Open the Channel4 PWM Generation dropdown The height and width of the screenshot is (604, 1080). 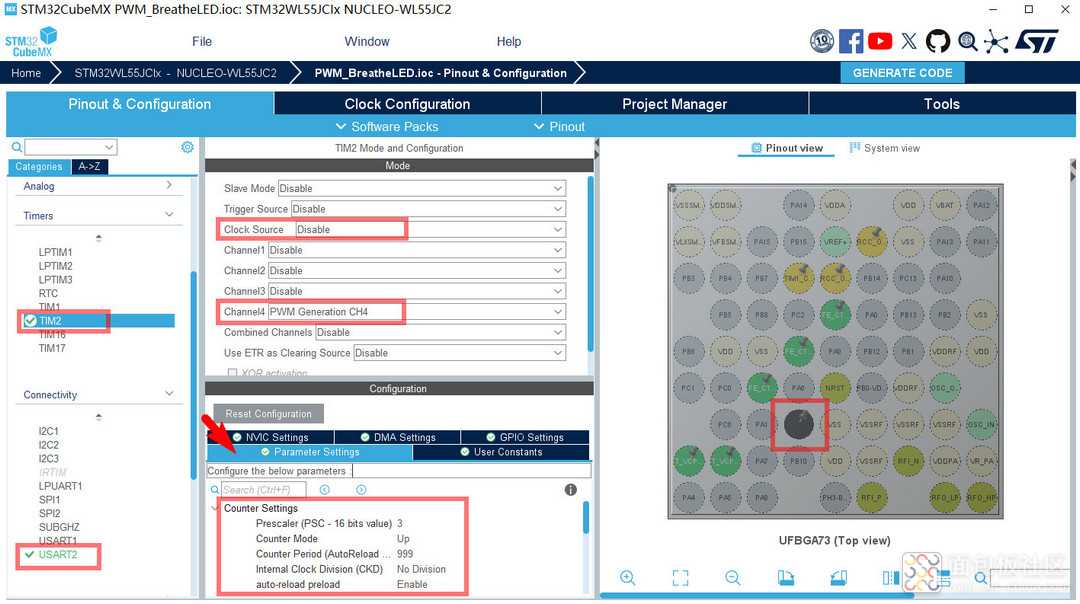[417, 312]
